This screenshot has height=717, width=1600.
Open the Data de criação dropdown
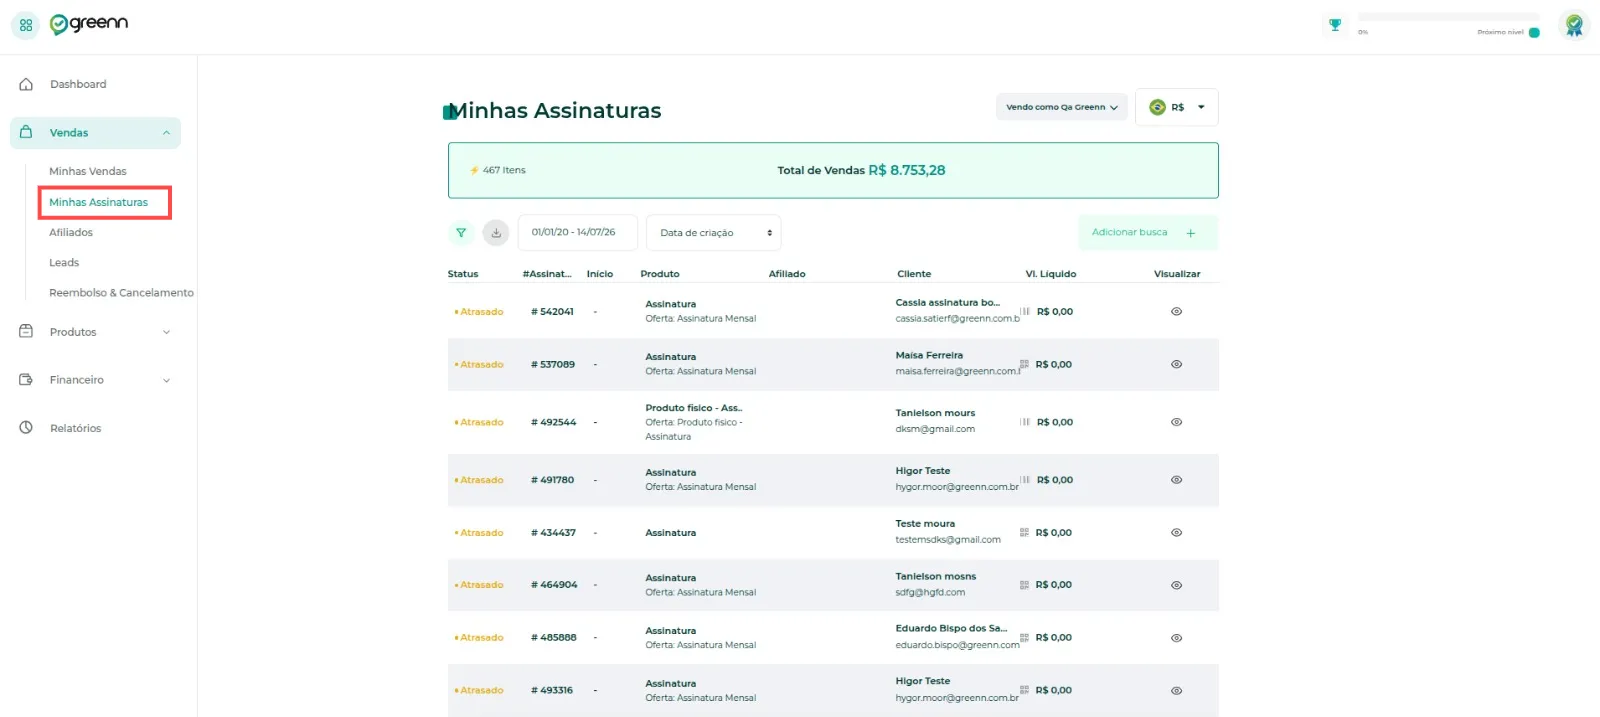[x=714, y=233]
